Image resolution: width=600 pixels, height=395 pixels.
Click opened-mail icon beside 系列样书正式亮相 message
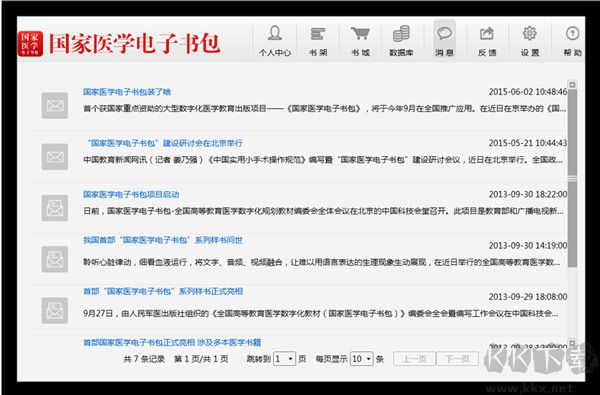55,310
